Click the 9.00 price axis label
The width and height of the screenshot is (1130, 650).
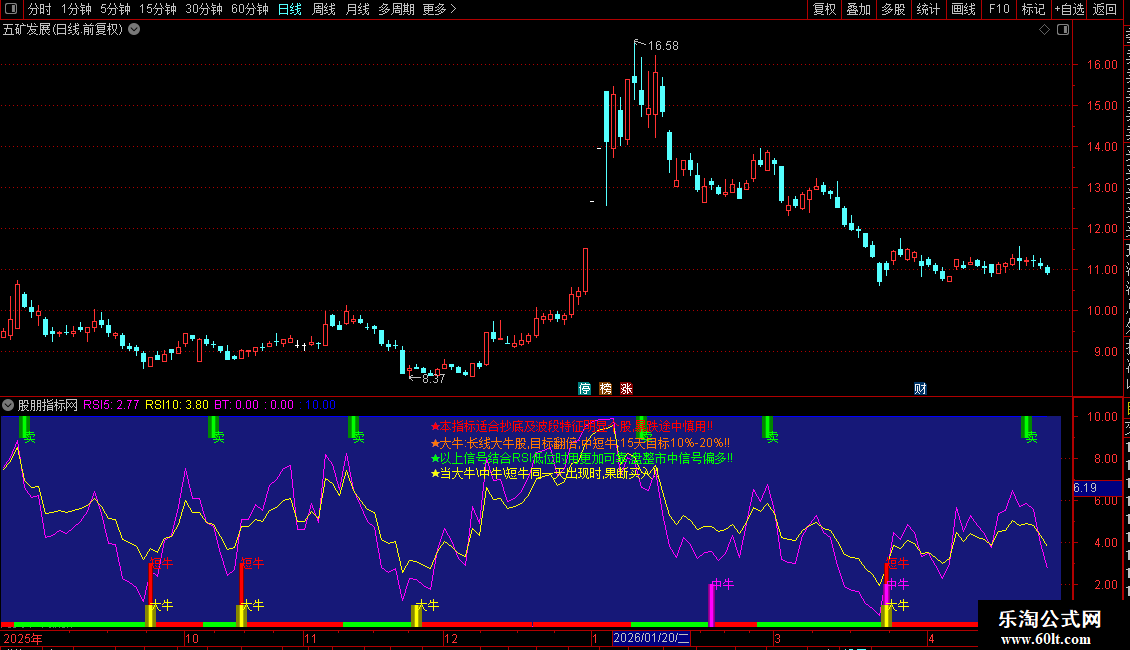1105,352
